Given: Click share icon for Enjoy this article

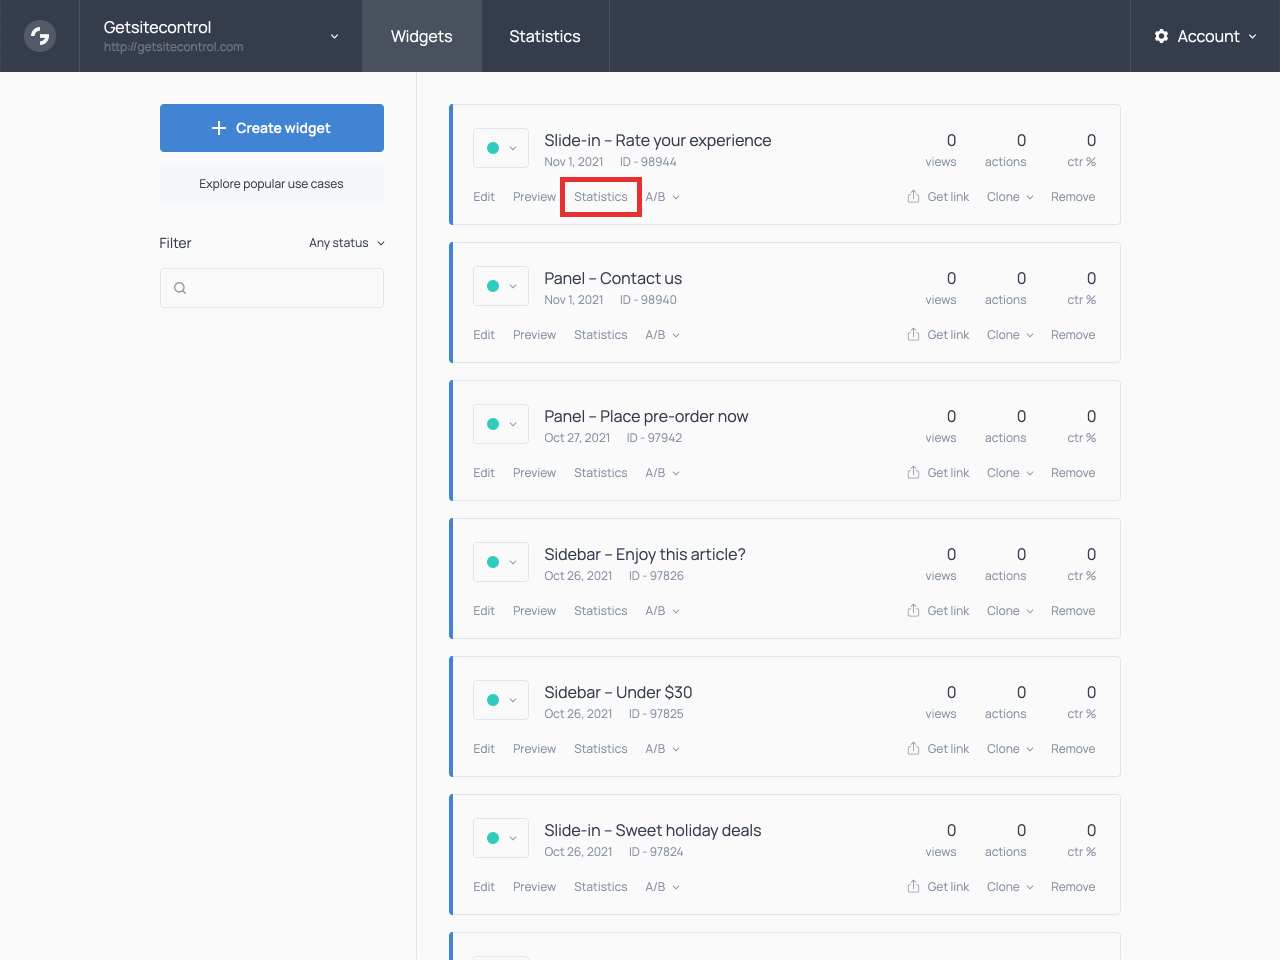Looking at the screenshot, I should [x=913, y=611].
